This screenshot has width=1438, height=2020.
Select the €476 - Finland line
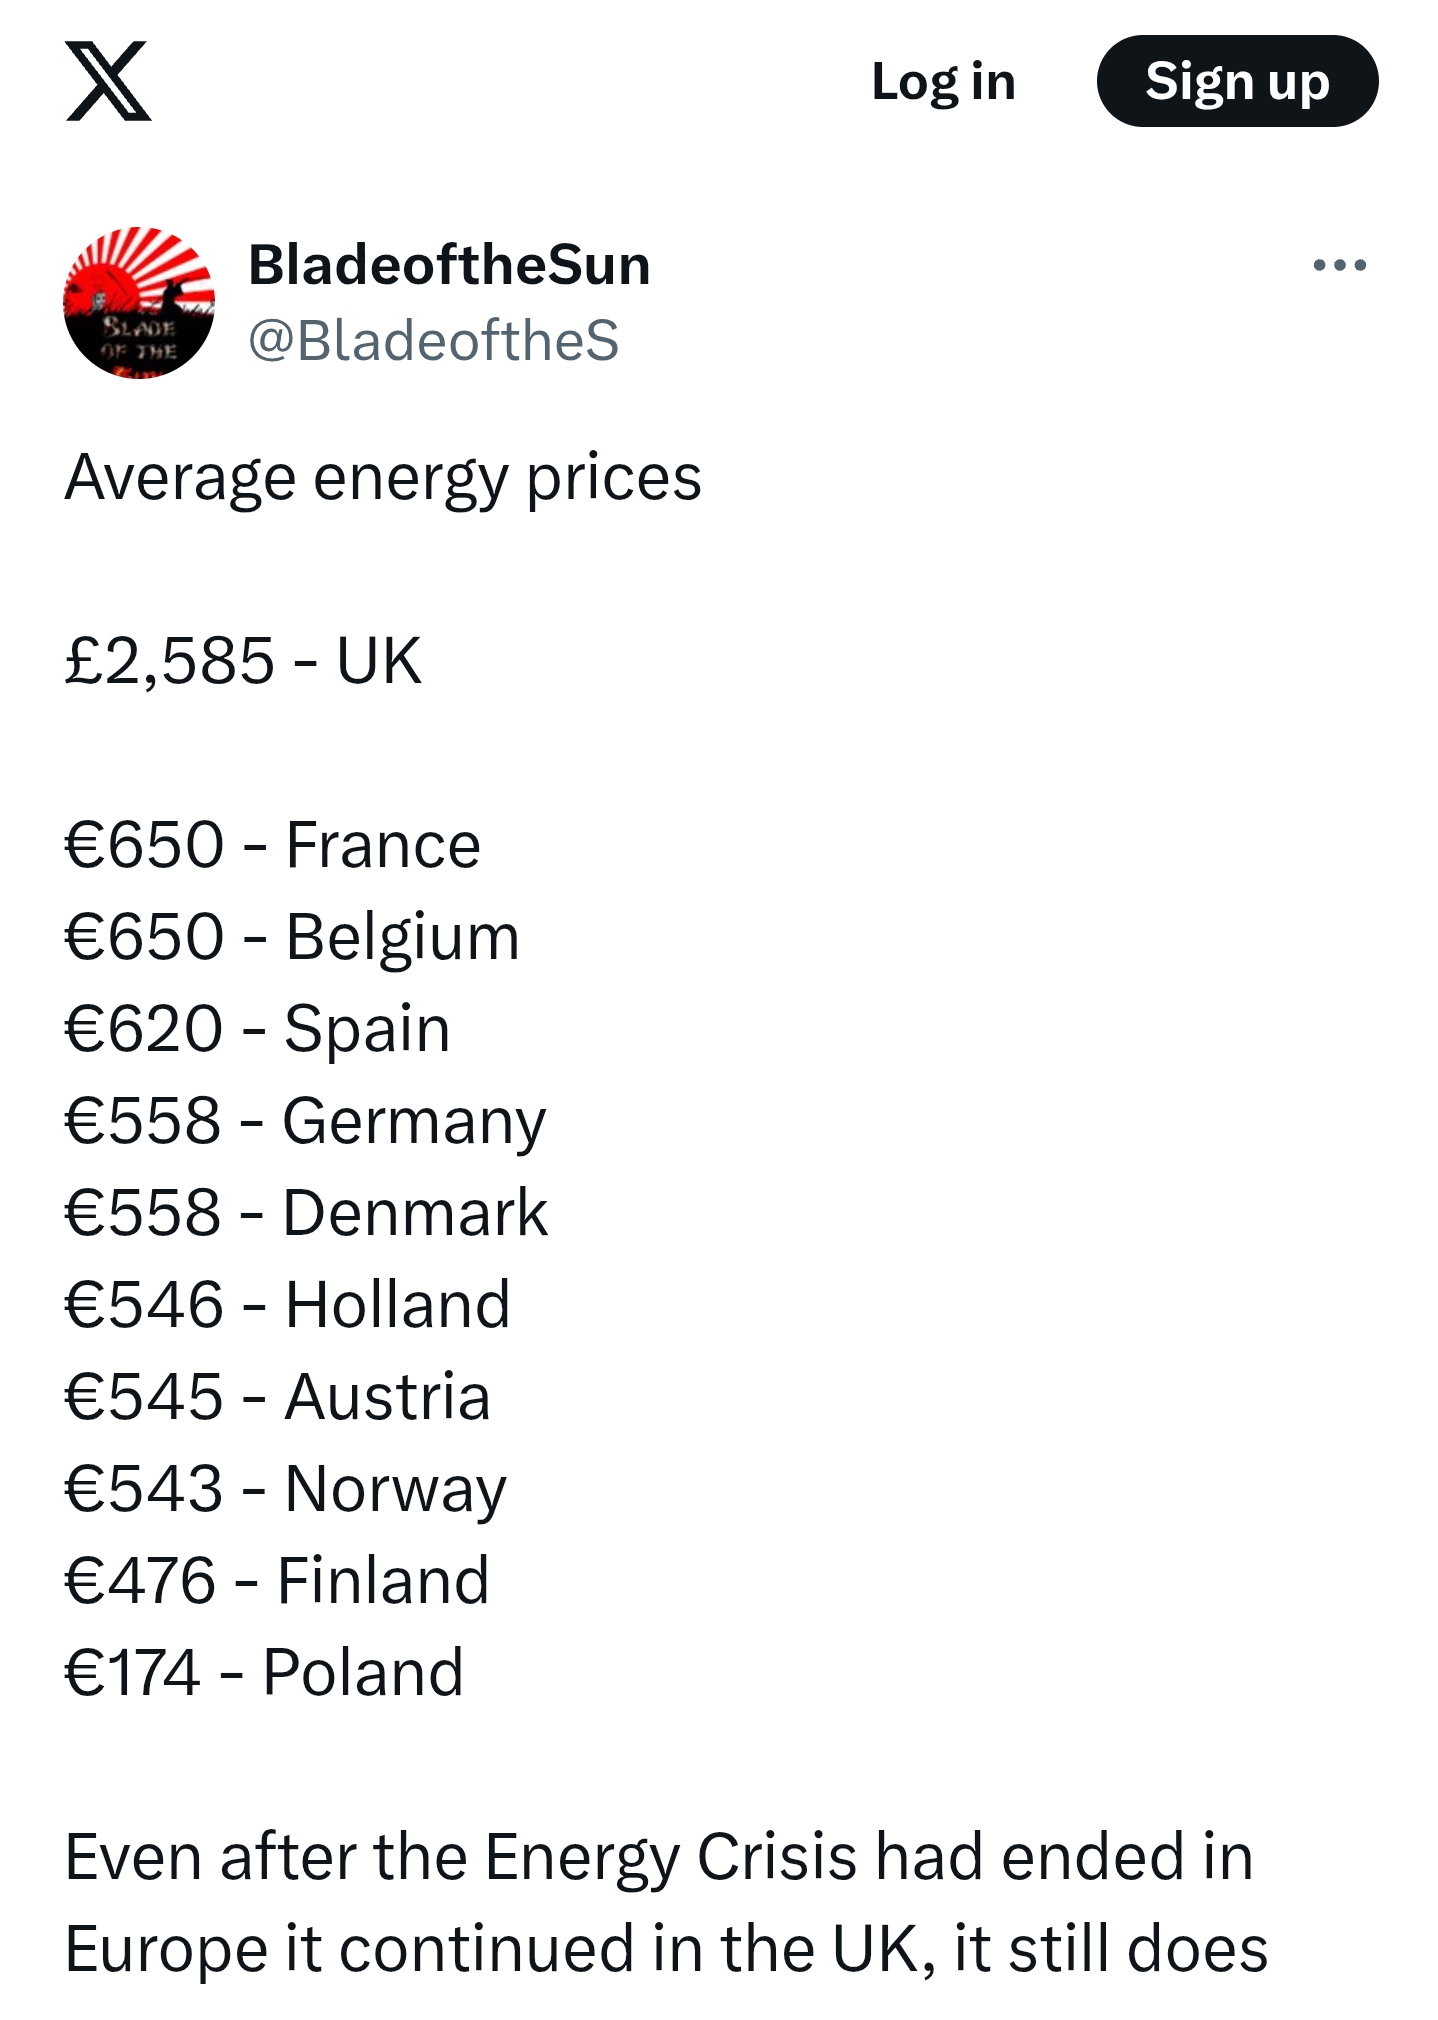coord(276,1581)
